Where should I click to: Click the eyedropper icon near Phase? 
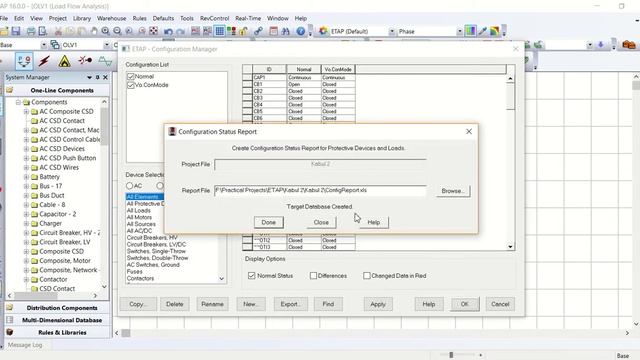point(482,31)
